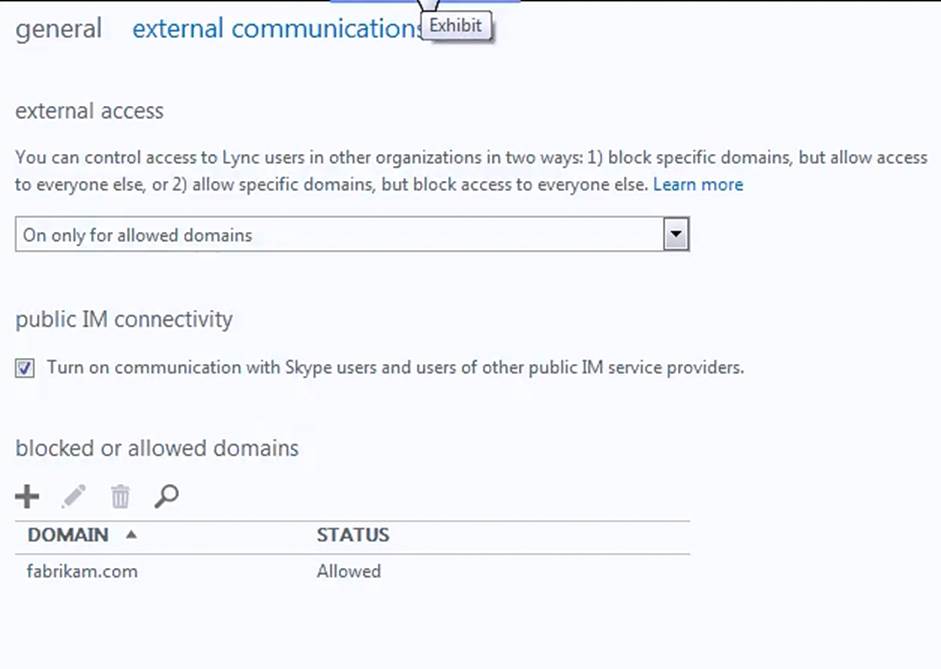This screenshot has height=669, width=941.
Task: Click the Allowed status for fabrikam.com
Action: coord(349,572)
